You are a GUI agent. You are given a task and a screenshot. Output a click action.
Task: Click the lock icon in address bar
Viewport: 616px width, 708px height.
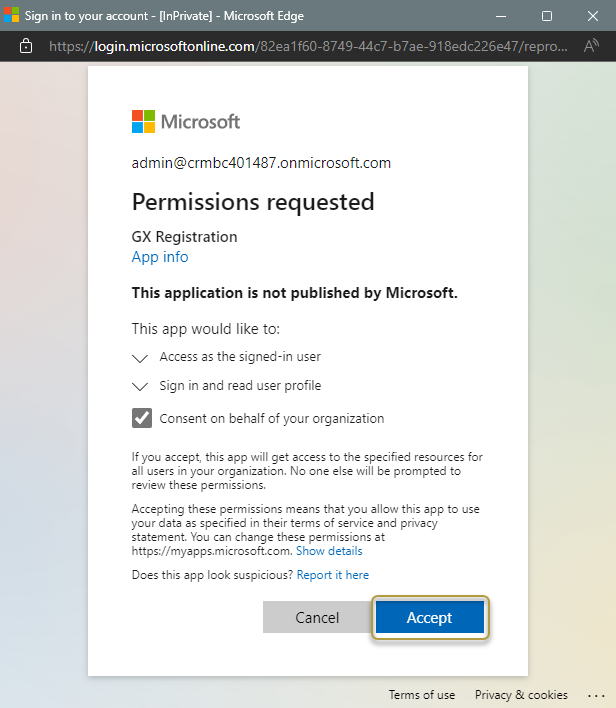point(26,46)
